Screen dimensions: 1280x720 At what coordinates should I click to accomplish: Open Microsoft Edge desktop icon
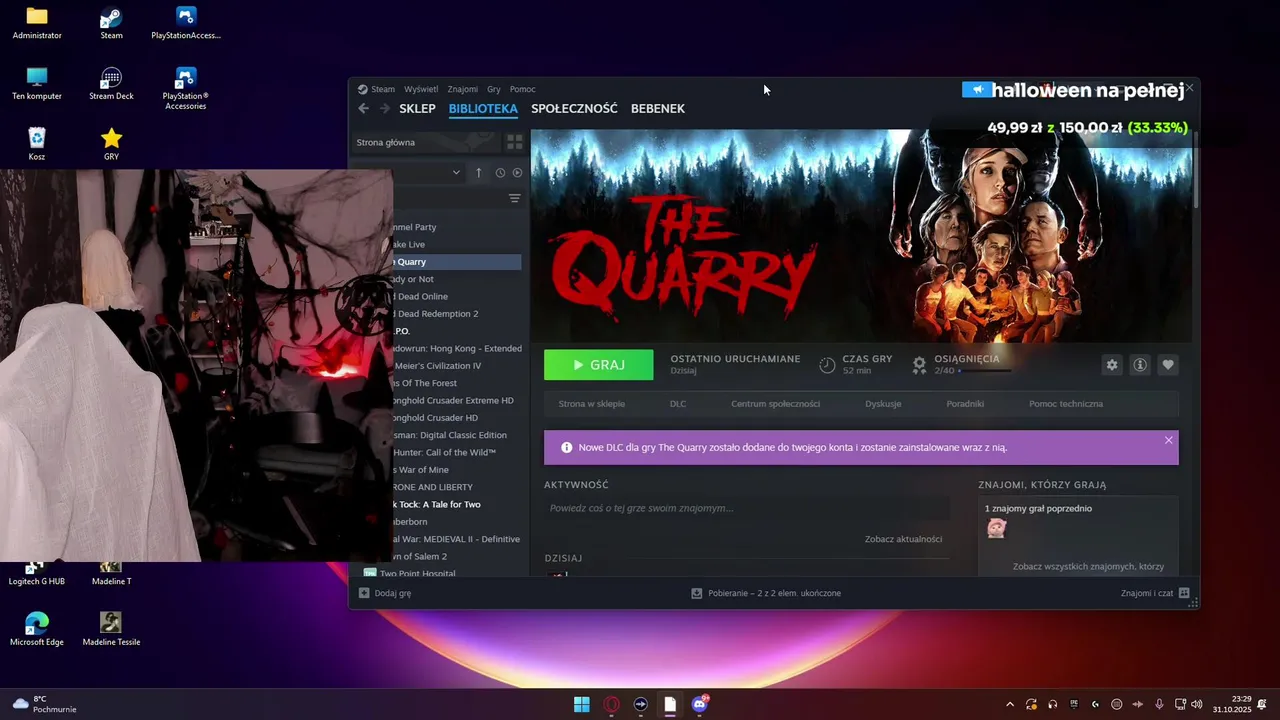pyautogui.click(x=37, y=628)
